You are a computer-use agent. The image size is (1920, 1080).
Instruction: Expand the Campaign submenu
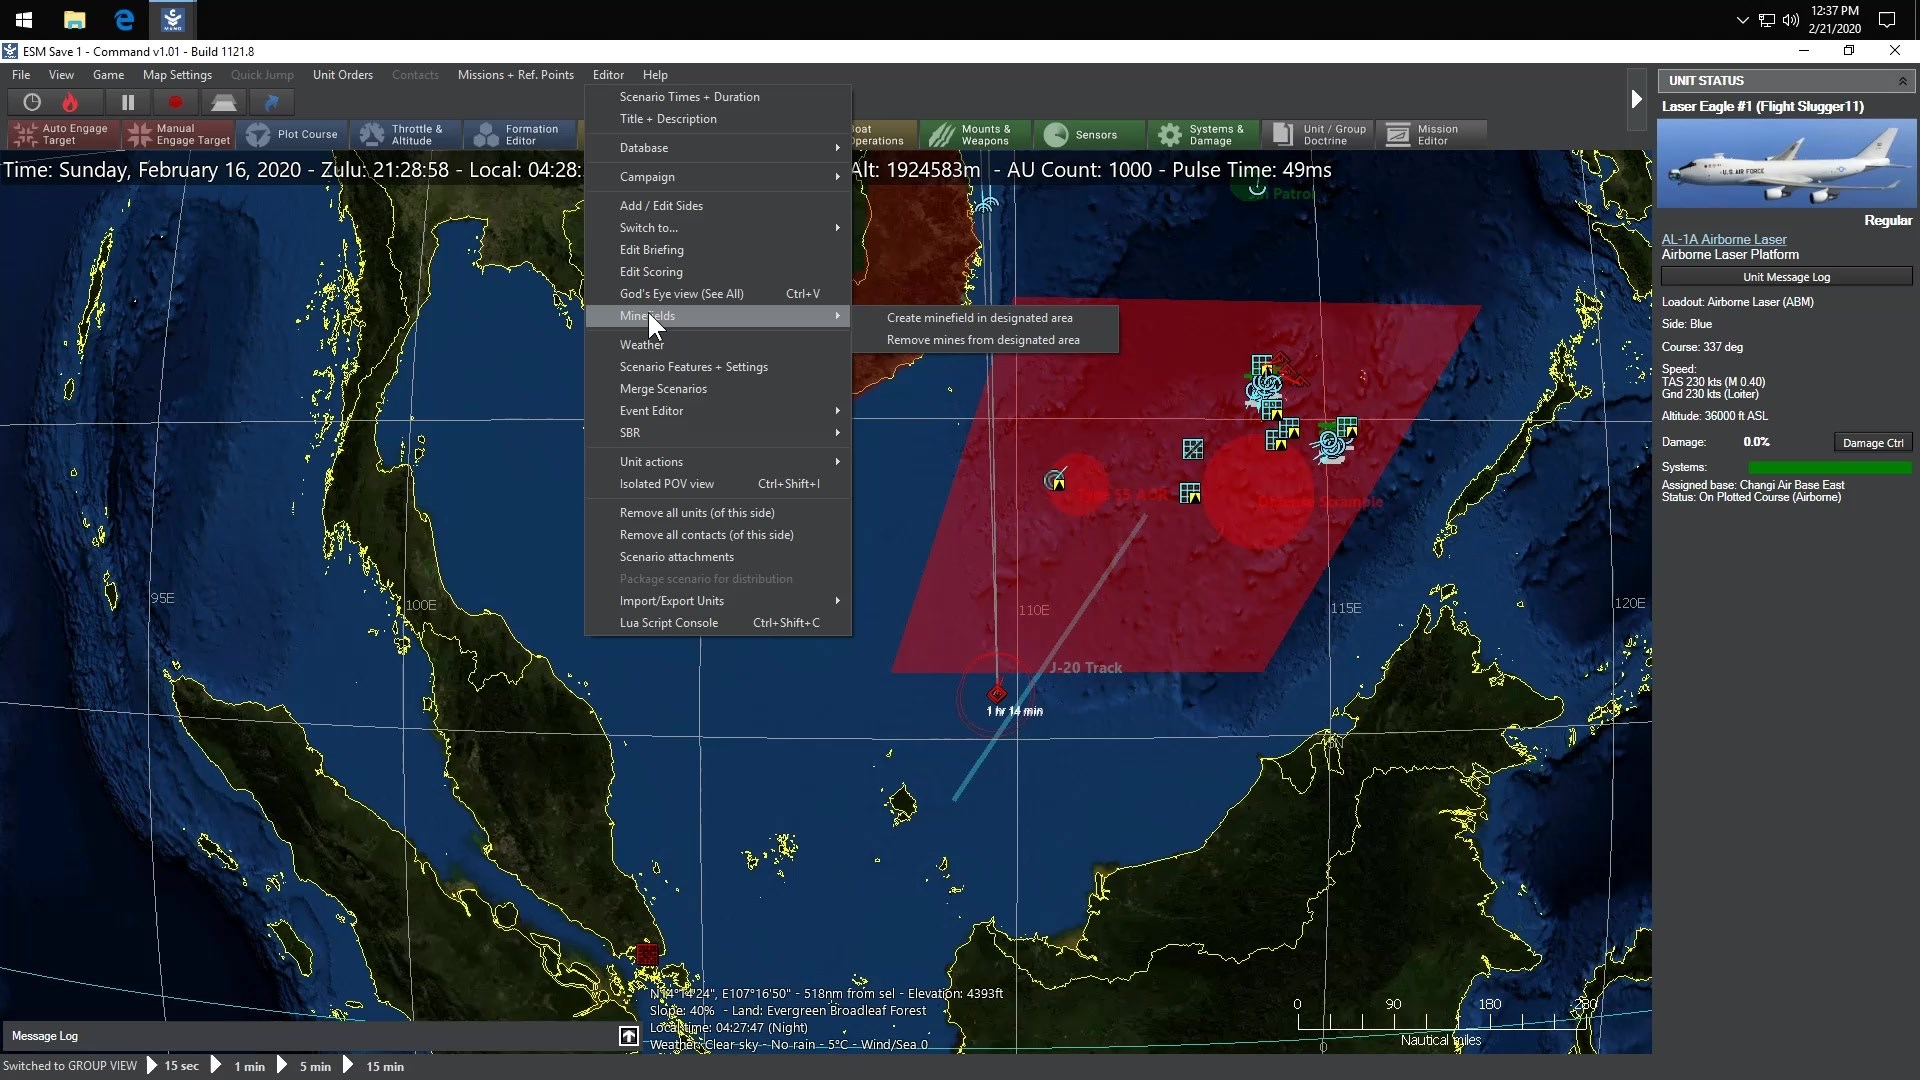[x=718, y=177]
